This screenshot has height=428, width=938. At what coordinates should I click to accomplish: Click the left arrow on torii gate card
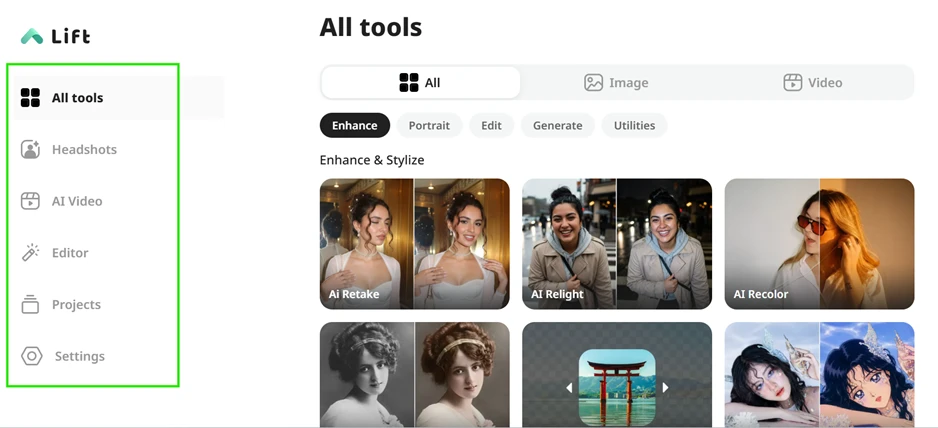(x=569, y=388)
